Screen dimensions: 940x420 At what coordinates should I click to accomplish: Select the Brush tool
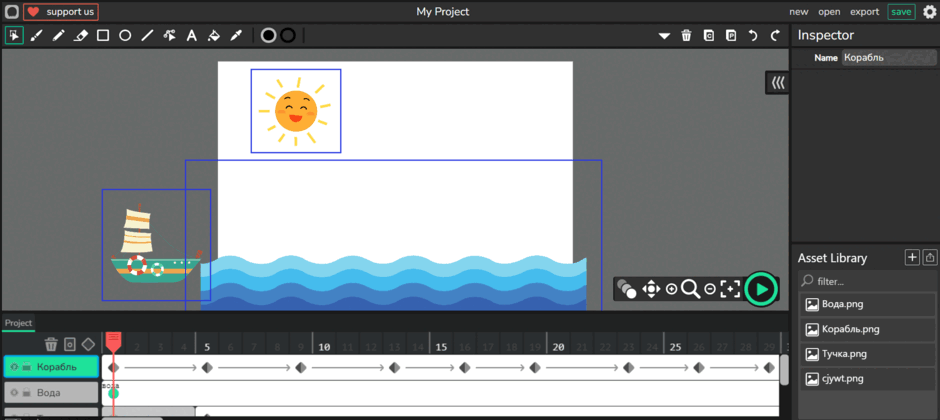point(36,36)
